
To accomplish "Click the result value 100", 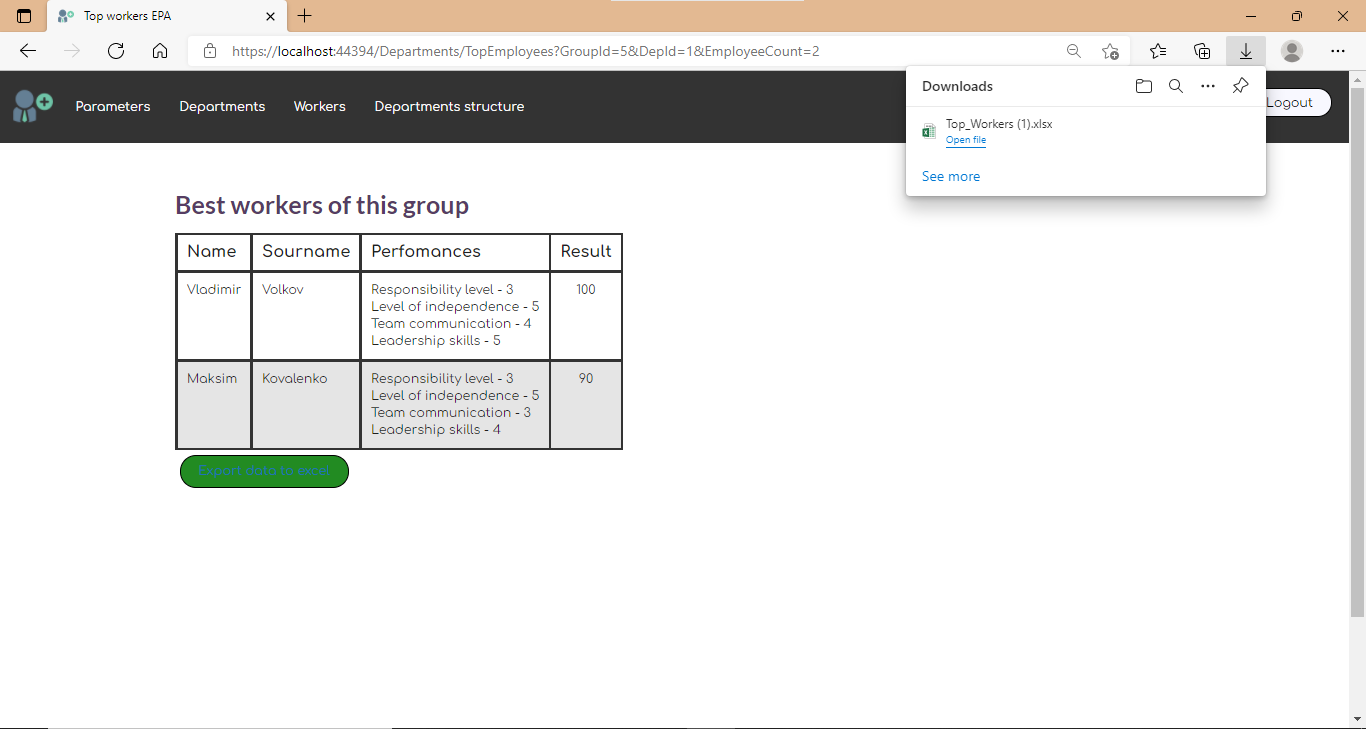I will click(x=586, y=289).
